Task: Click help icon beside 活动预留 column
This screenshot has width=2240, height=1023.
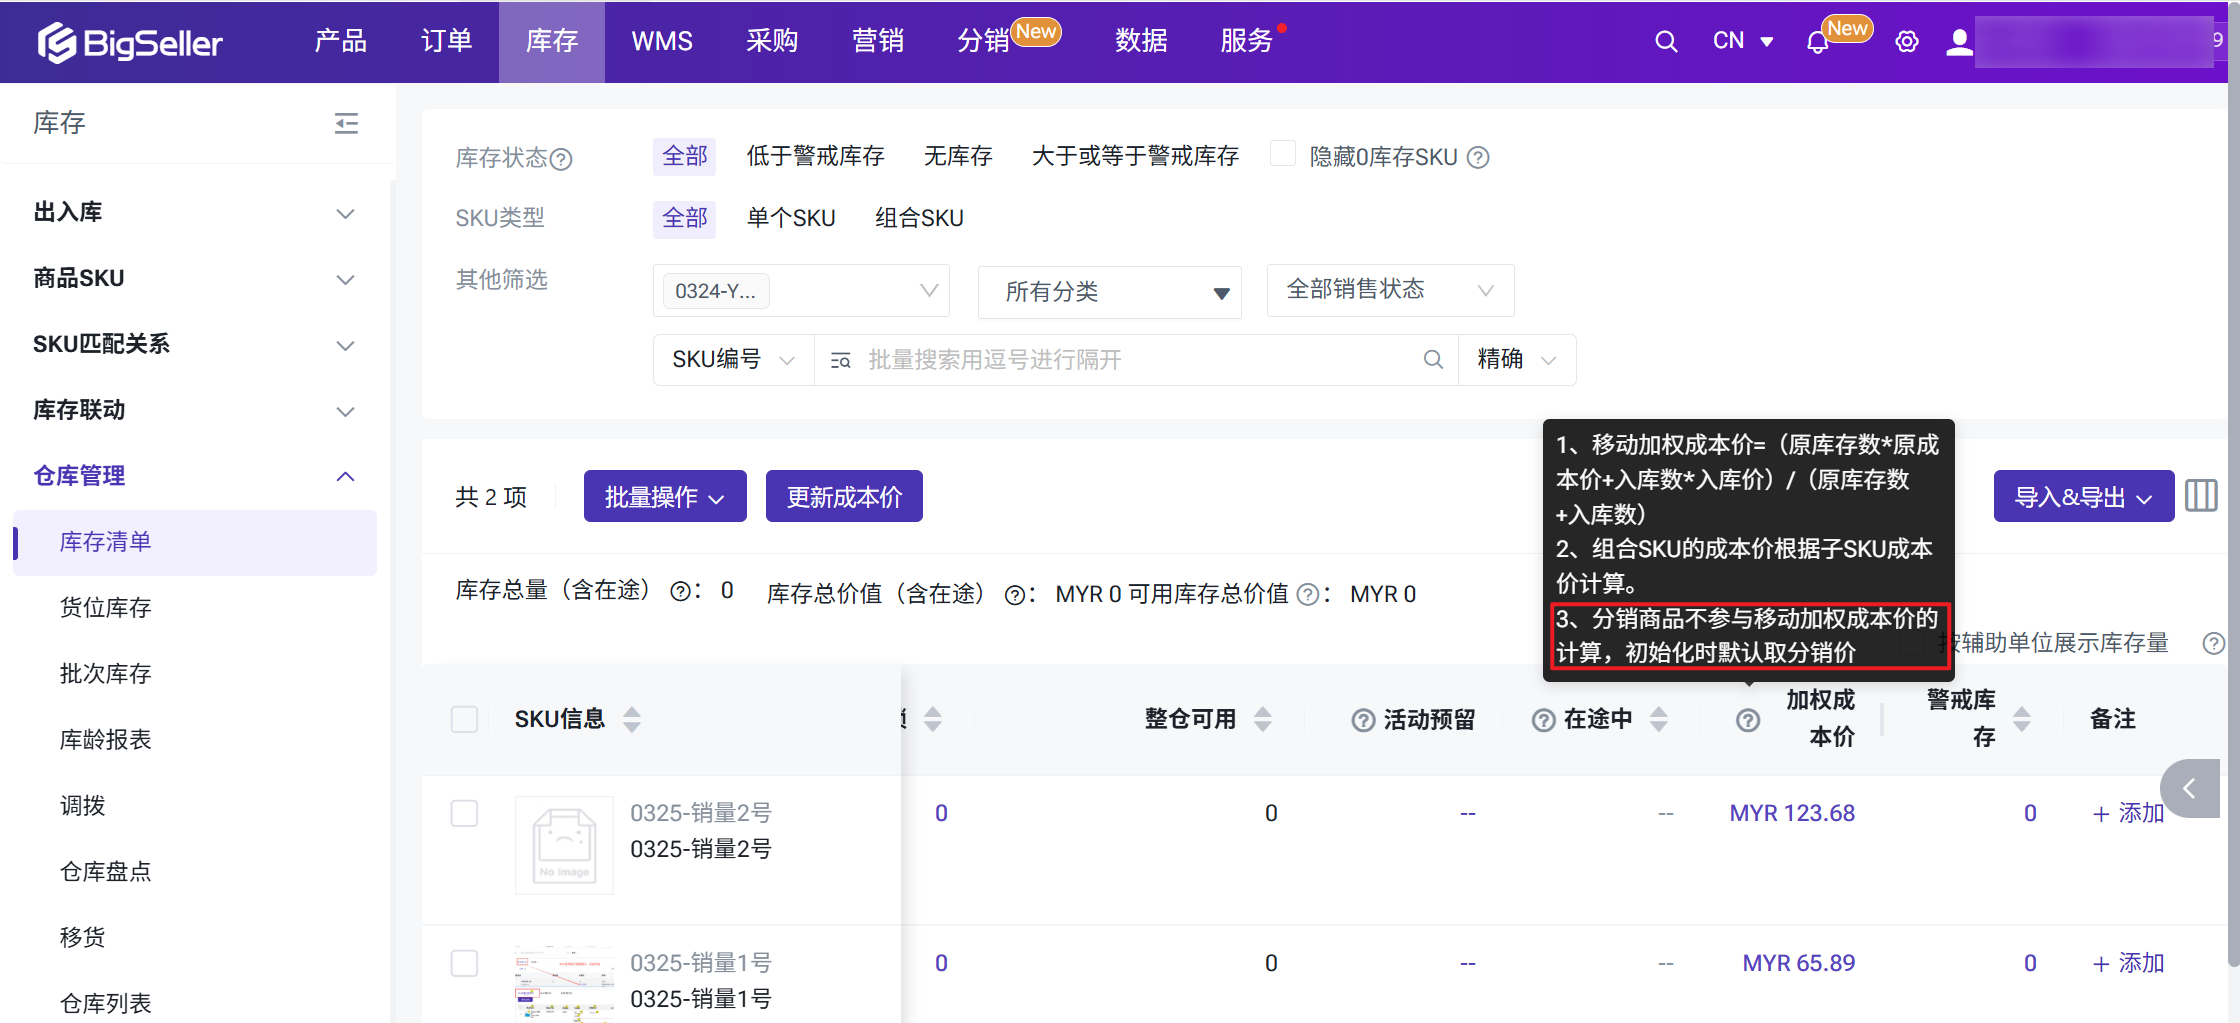Action: click(1362, 720)
